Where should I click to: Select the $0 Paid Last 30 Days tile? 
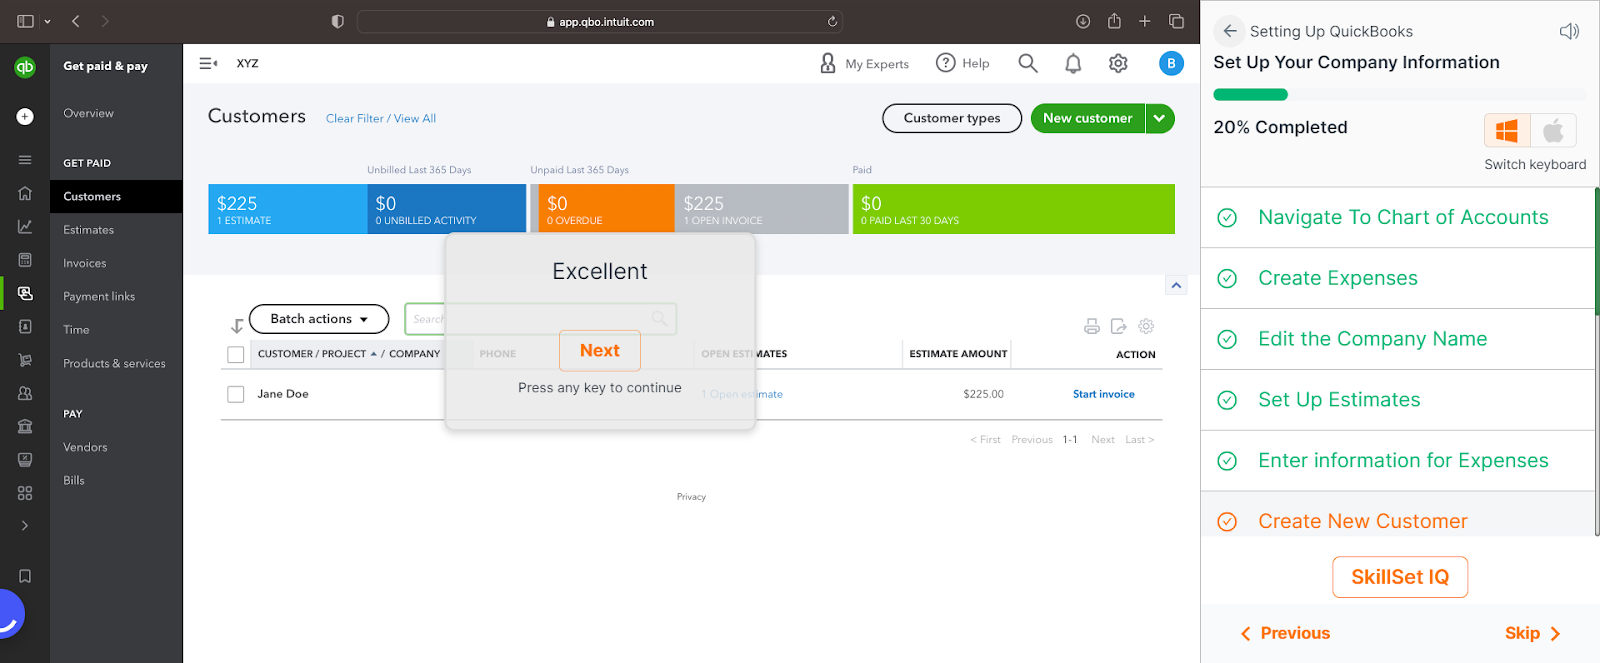click(x=1014, y=209)
